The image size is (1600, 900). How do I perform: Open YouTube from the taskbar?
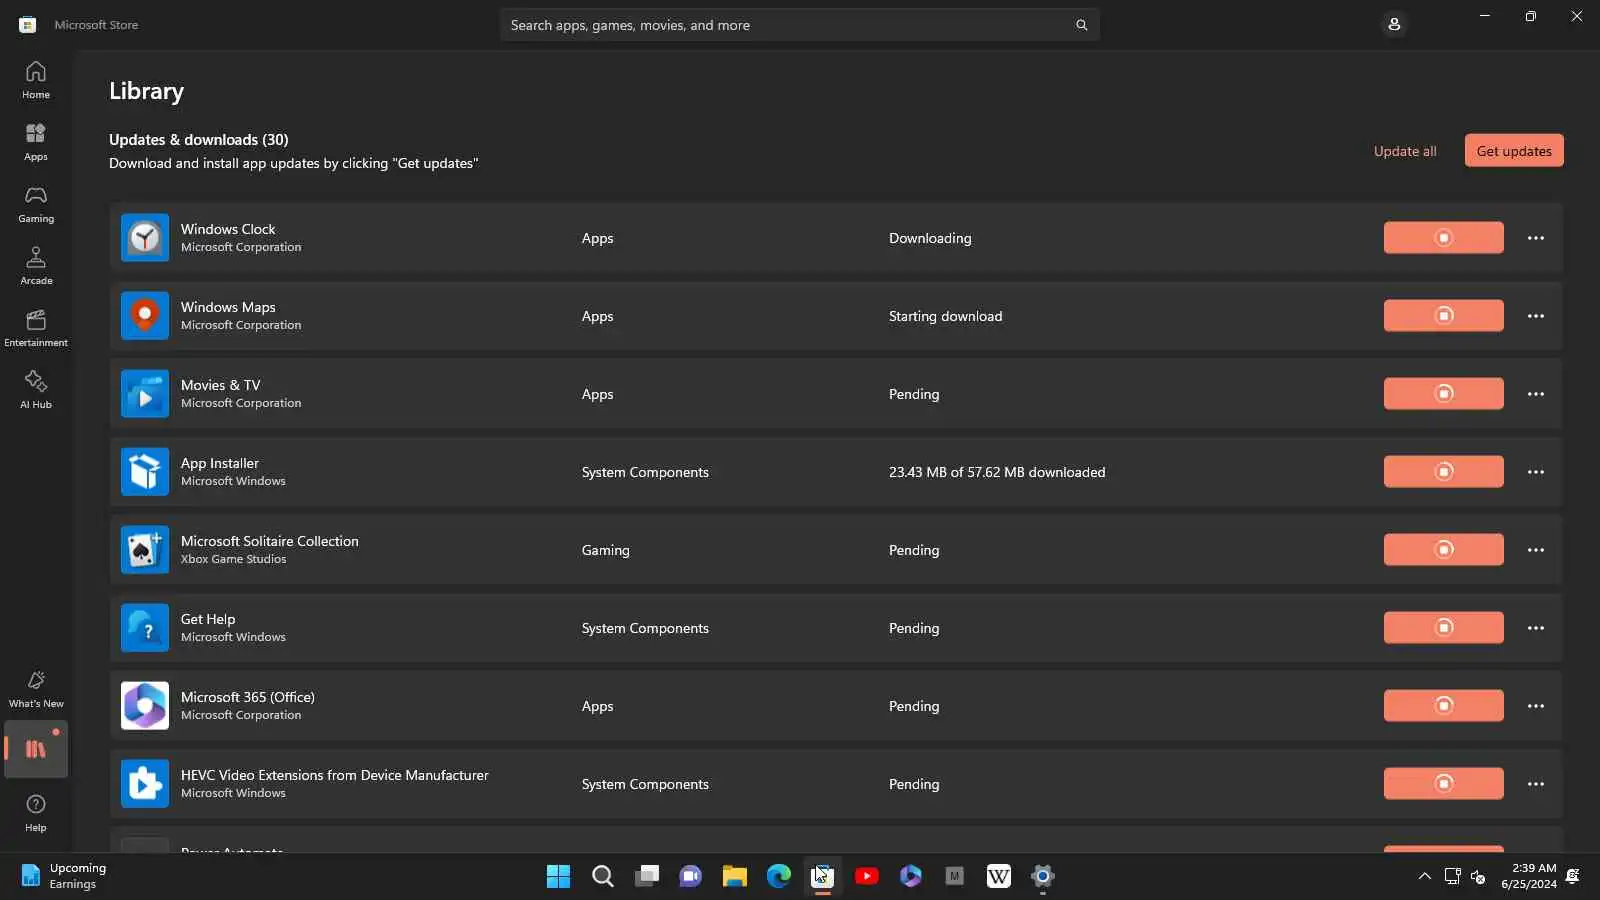tap(867, 876)
